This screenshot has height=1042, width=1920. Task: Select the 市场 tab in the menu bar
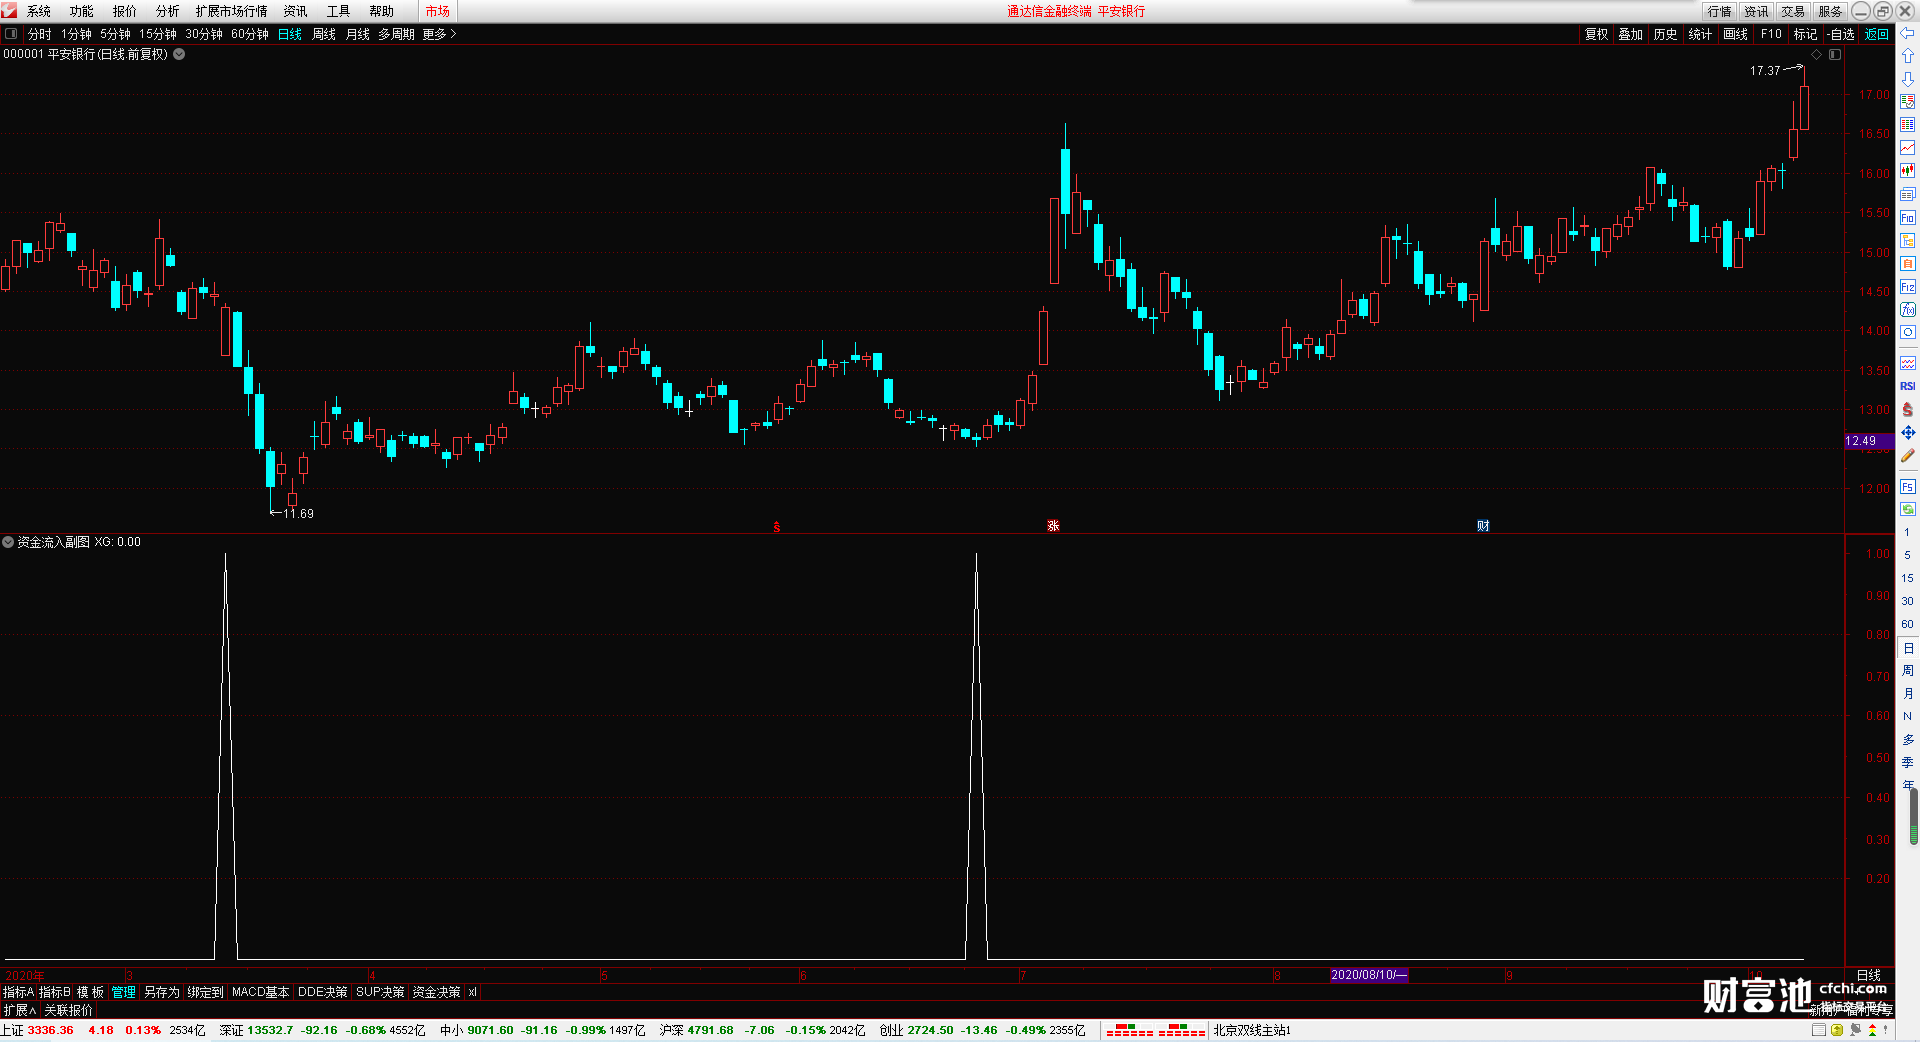pos(438,11)
